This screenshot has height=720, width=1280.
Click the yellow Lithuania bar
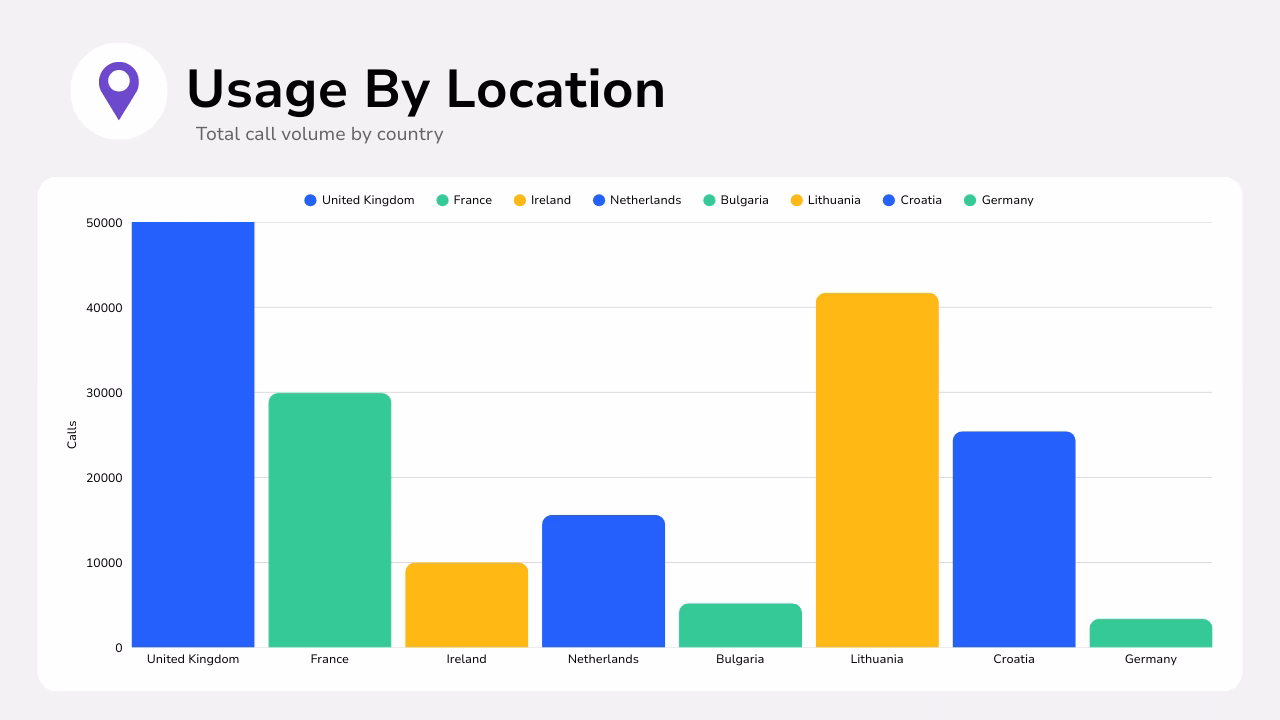point(877,470)
